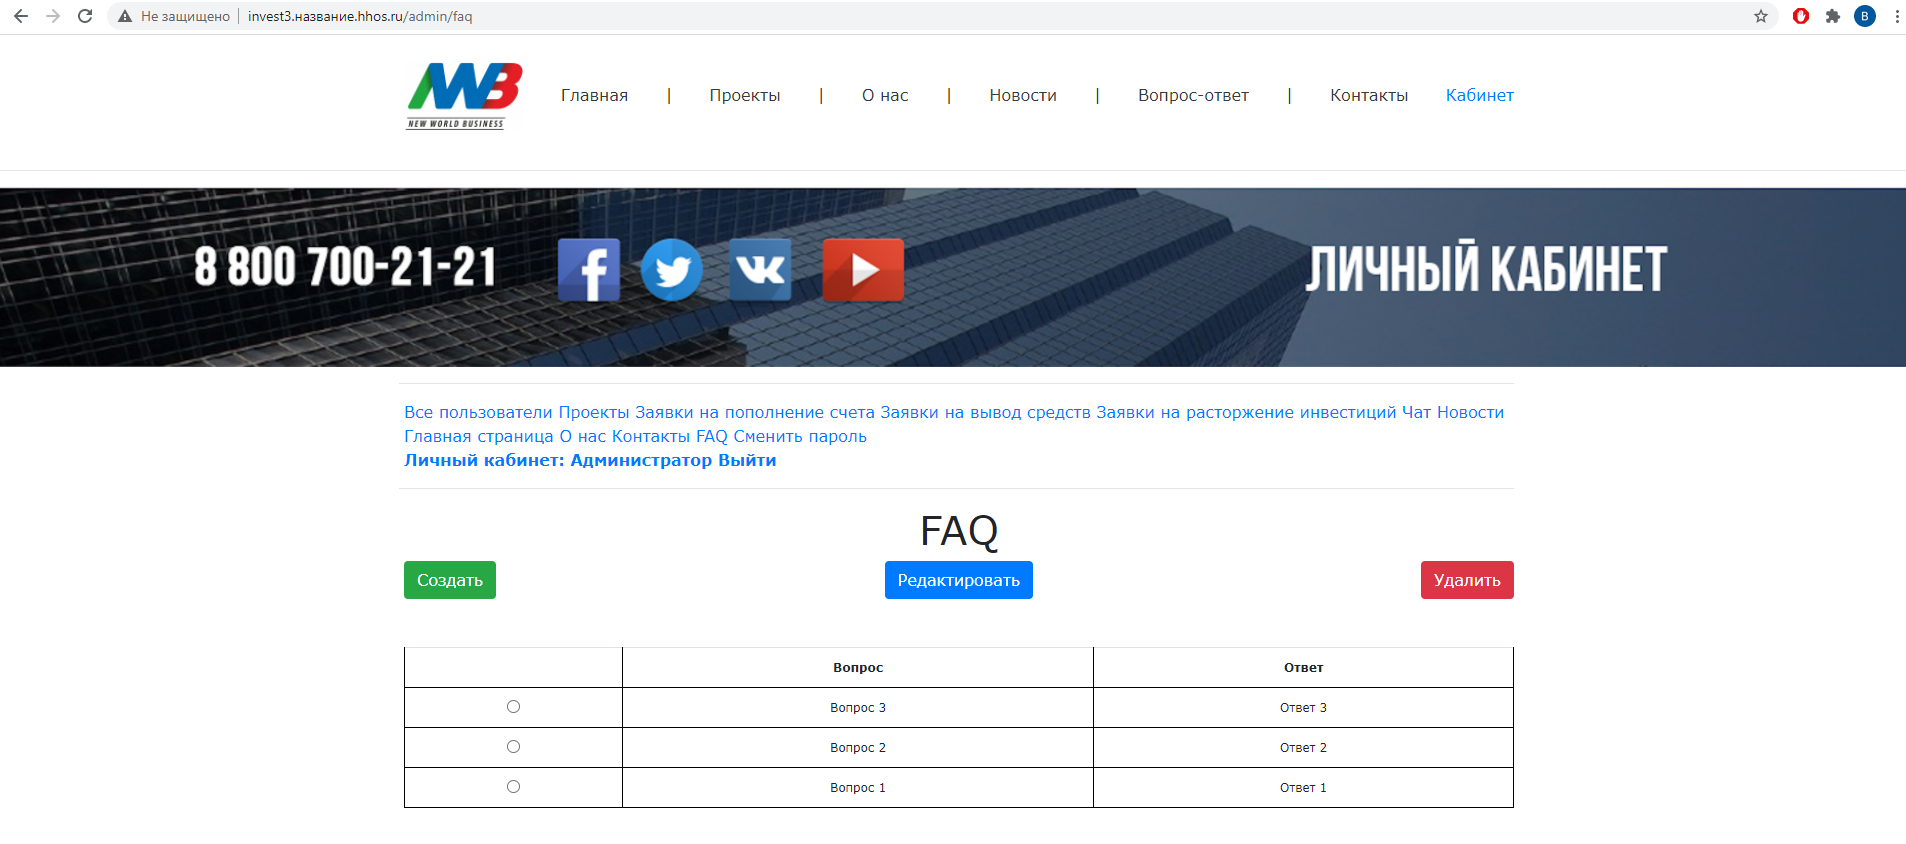The width and height of the screenshot is (1906, 844).
Task: Click the browser forward arrow
Action: (x=53, y=16)
